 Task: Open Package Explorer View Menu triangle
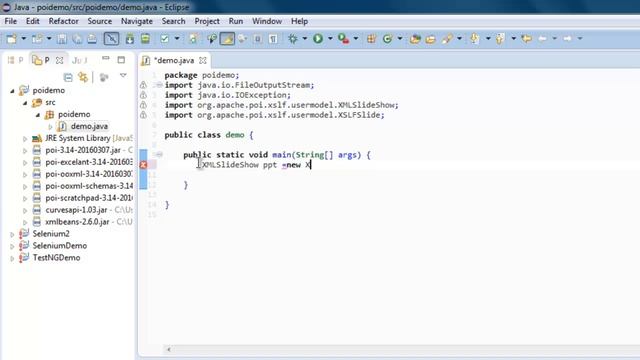point(123,76)
